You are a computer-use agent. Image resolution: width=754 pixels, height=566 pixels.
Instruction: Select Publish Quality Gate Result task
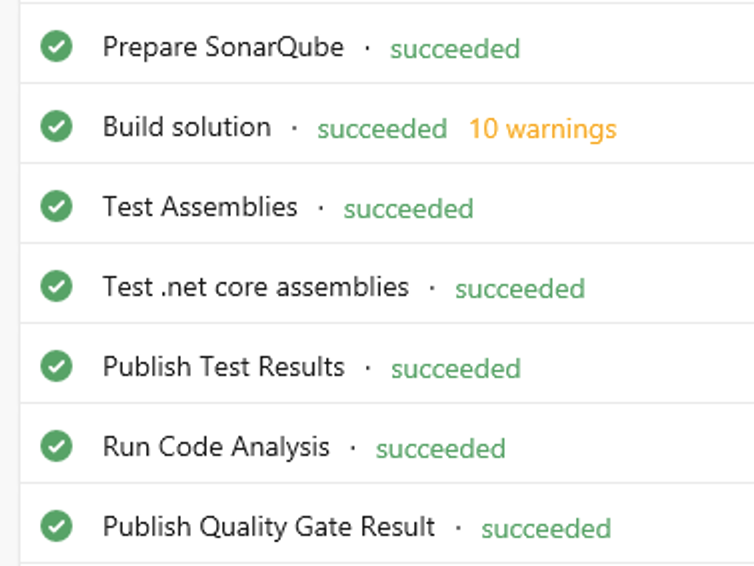tap(269, 526)
